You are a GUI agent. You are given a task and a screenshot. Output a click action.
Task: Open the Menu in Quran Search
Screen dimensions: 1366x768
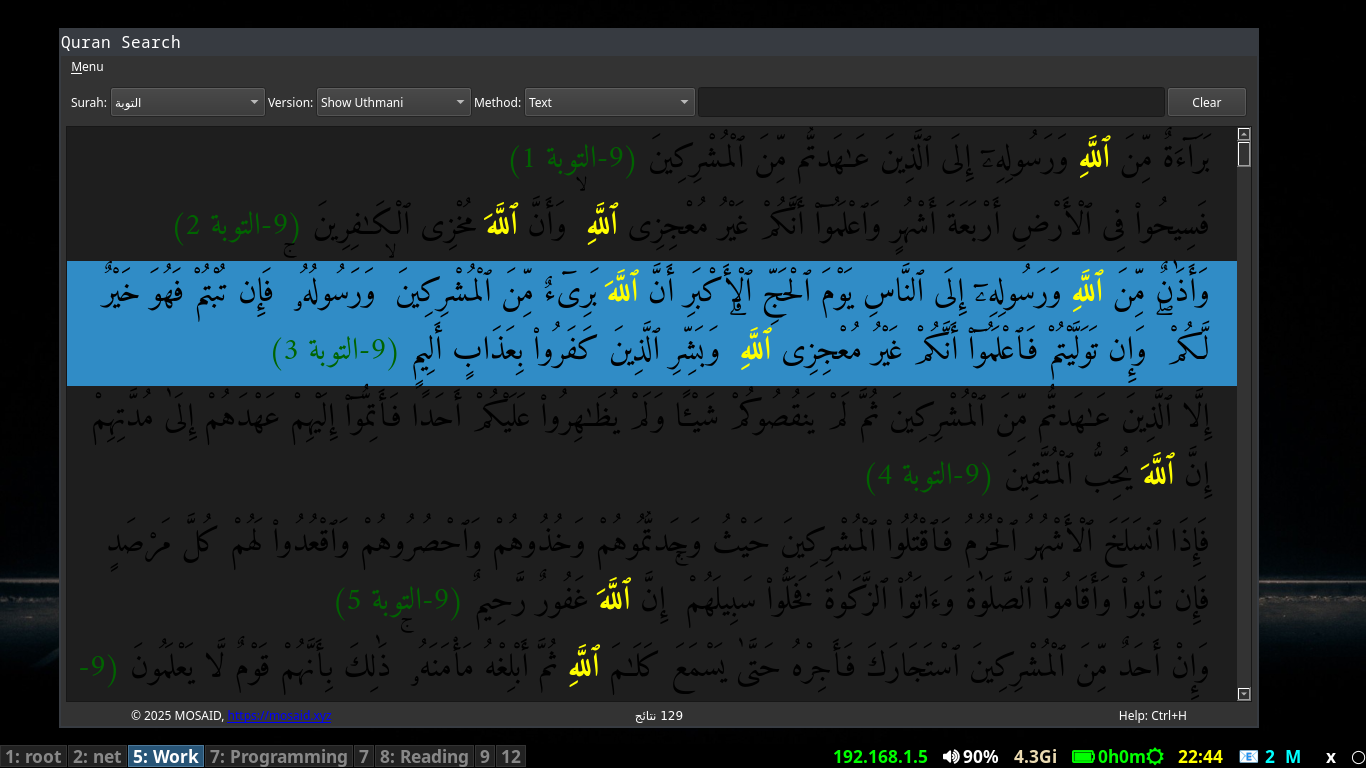(87, 66)
